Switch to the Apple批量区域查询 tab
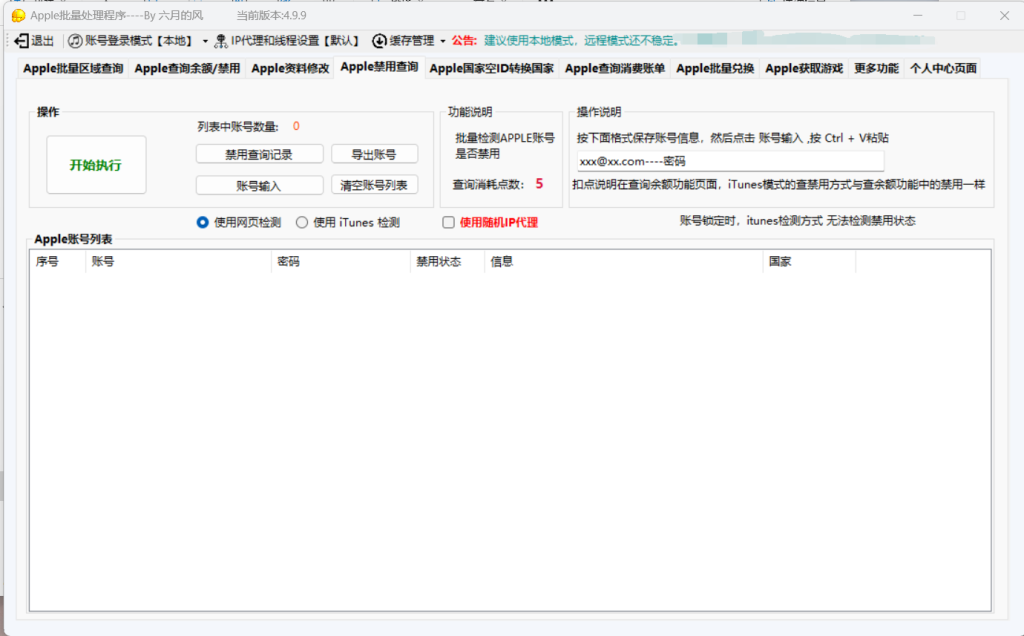The height and width of the screenshot is (636, 1024). click(73, 68)
